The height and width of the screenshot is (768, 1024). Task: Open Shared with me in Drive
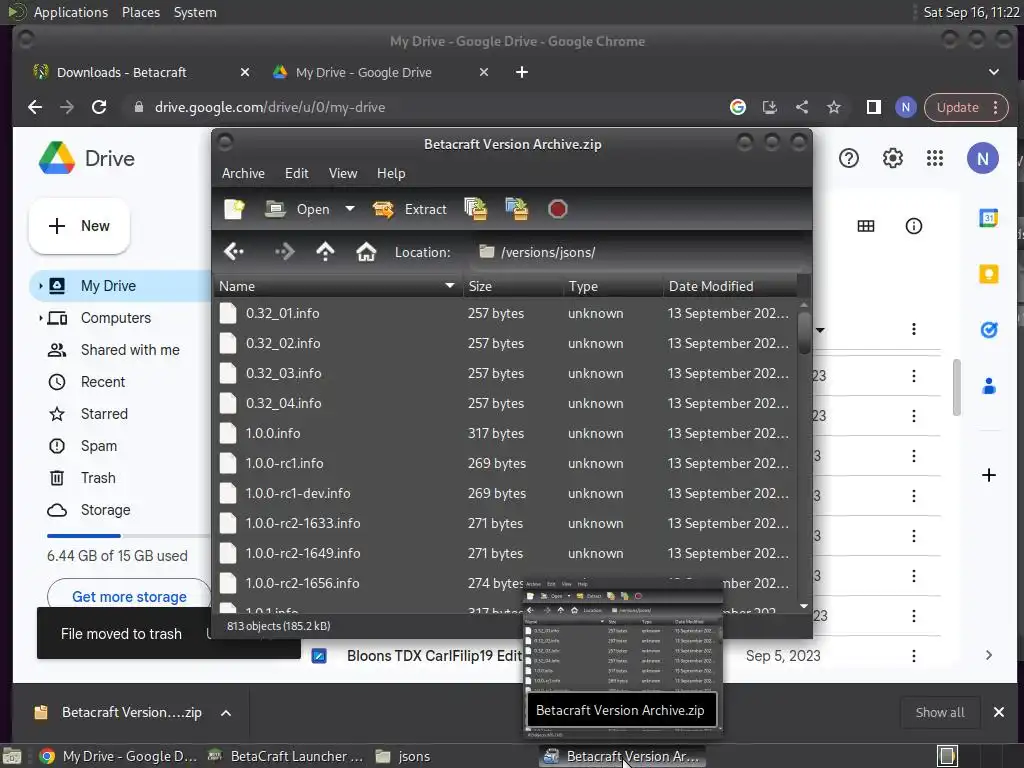[x=130, y=350]
